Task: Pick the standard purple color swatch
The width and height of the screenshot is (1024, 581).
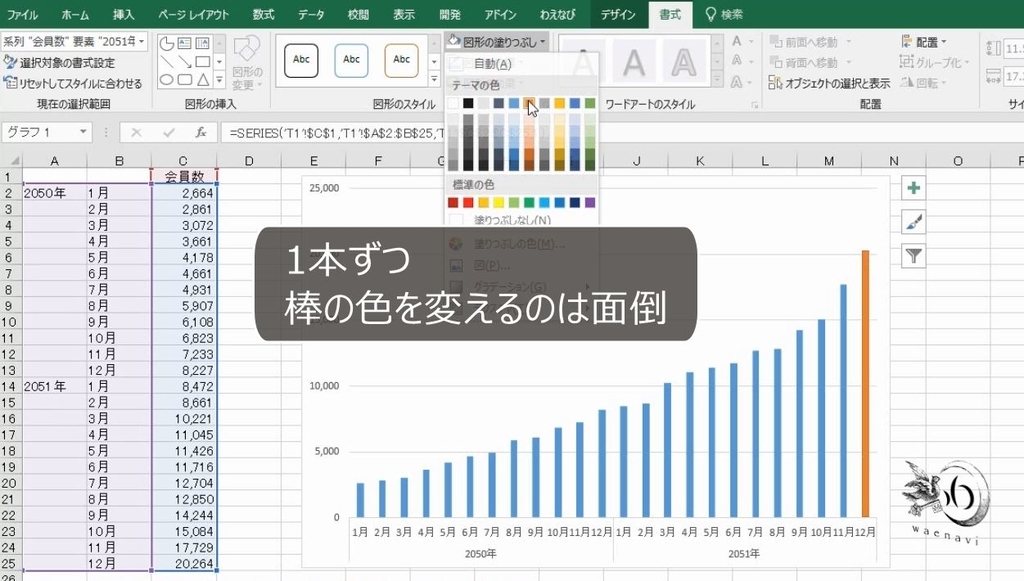Action: (x=590, y=202)
